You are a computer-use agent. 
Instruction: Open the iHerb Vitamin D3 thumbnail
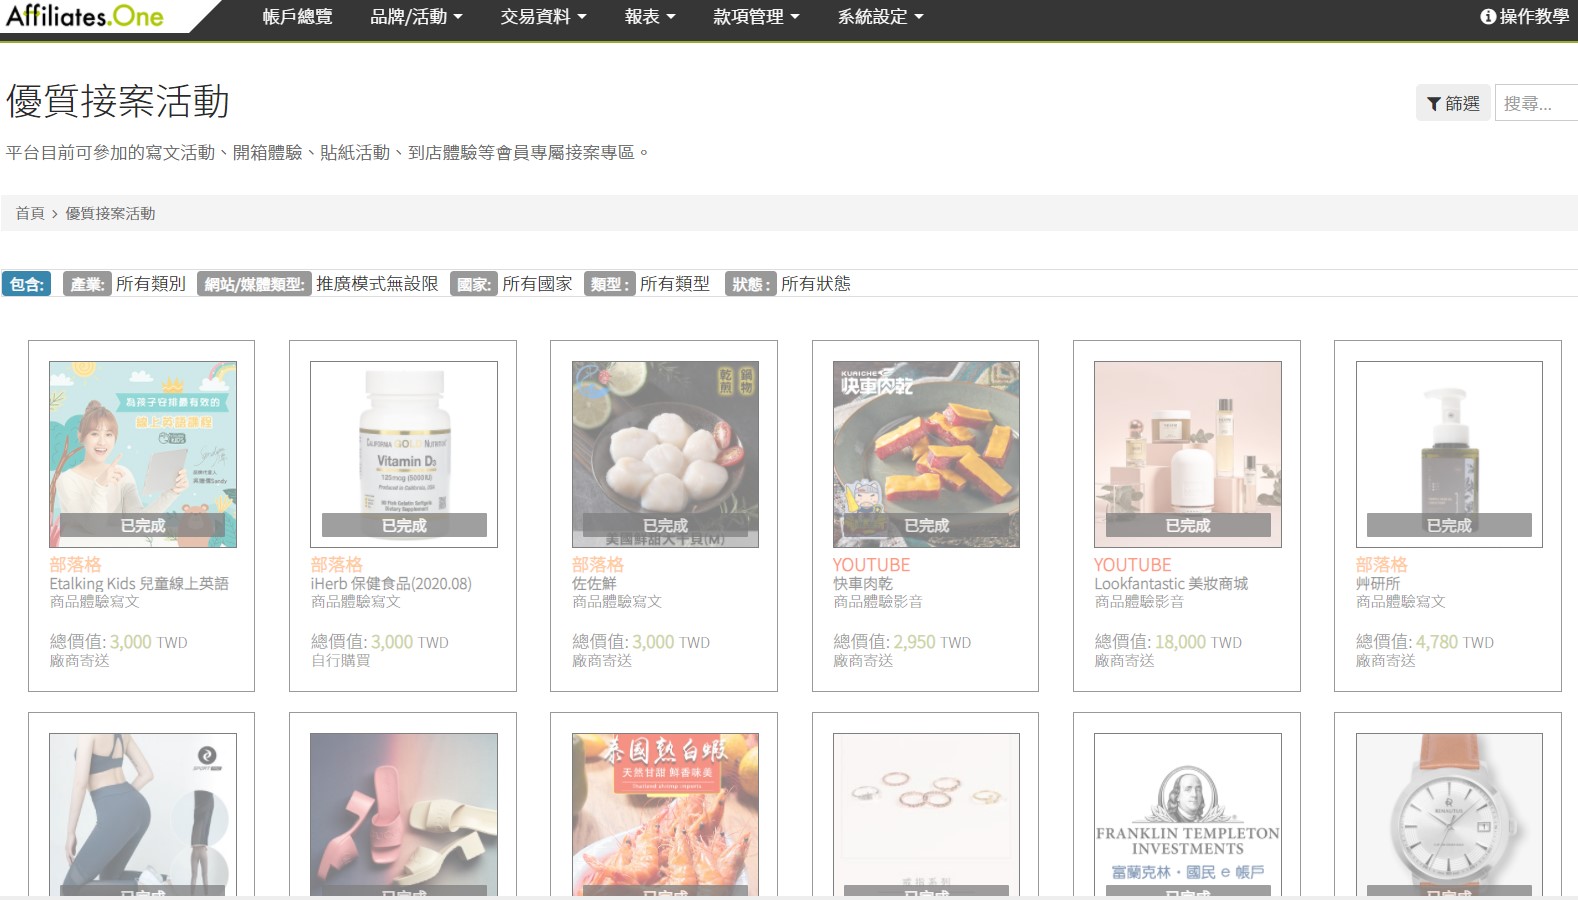coord(404,454)
